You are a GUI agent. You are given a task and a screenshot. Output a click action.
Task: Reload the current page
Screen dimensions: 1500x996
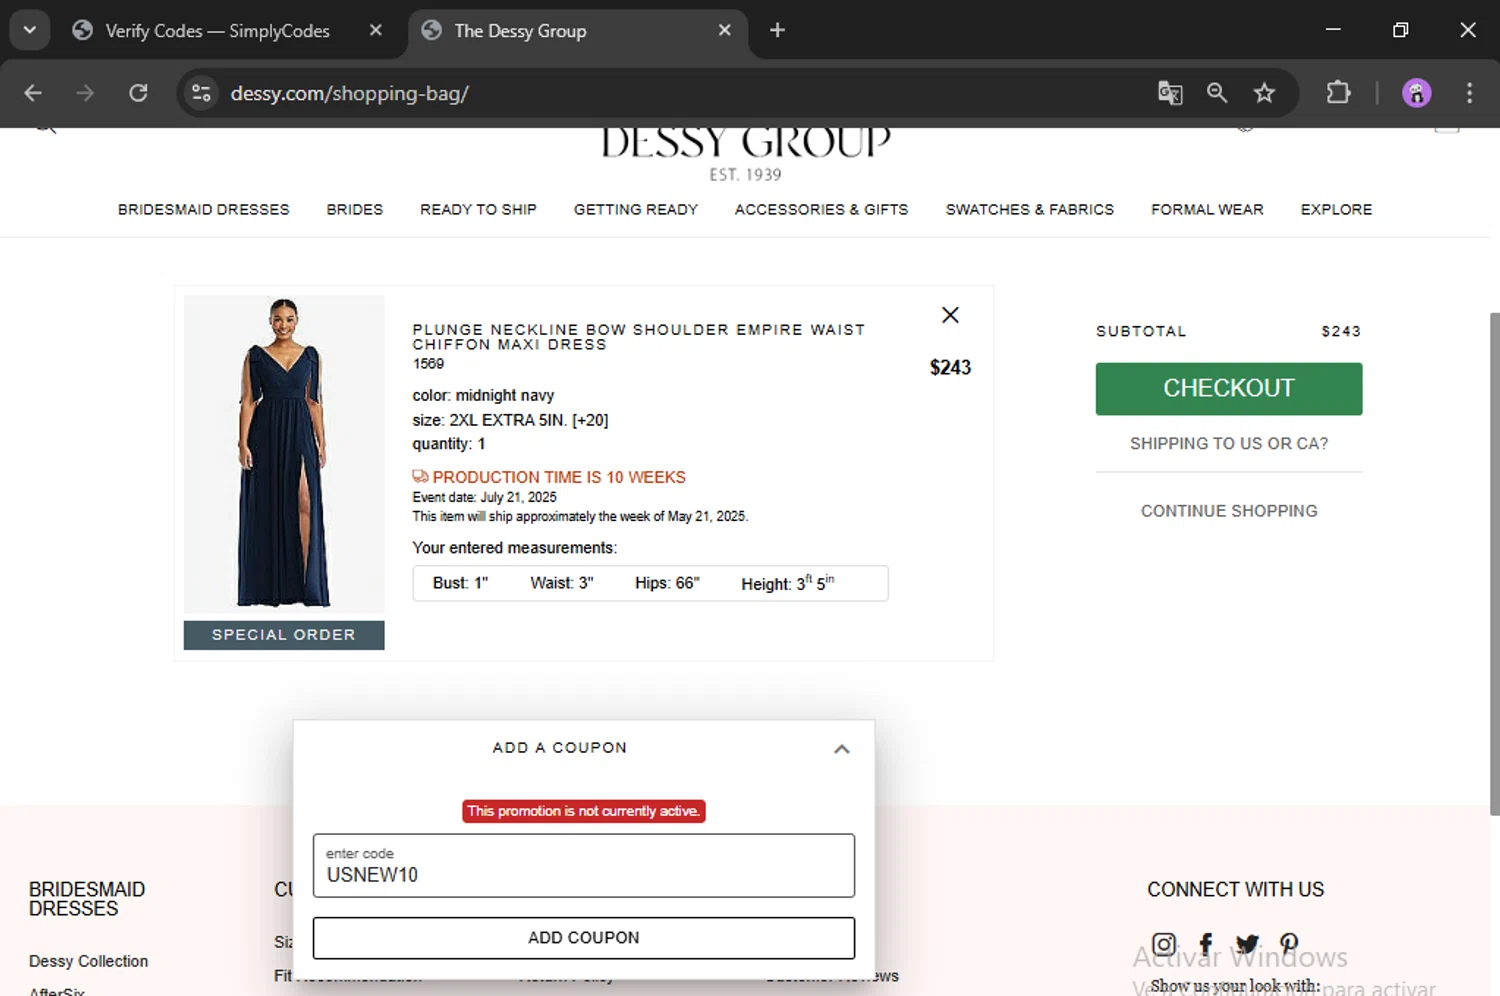point(138,93)
